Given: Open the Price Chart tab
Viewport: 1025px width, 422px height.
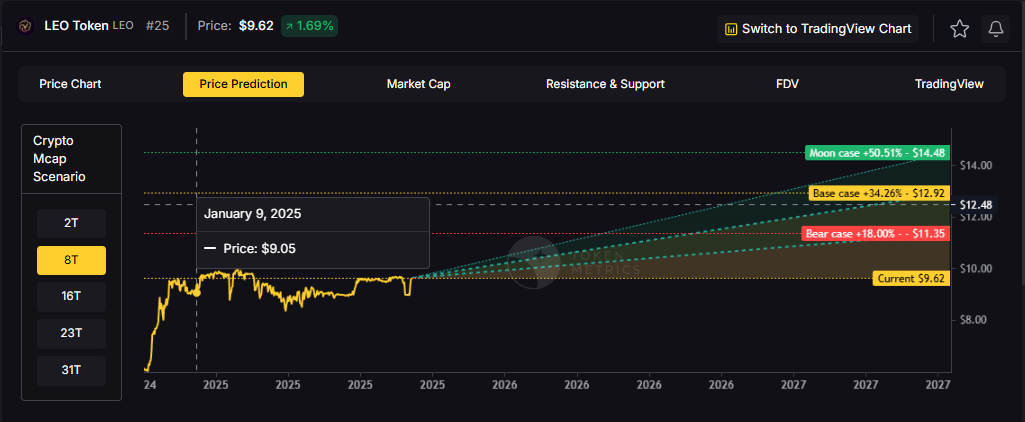Looking at the screenshot, I should (70, 84).
